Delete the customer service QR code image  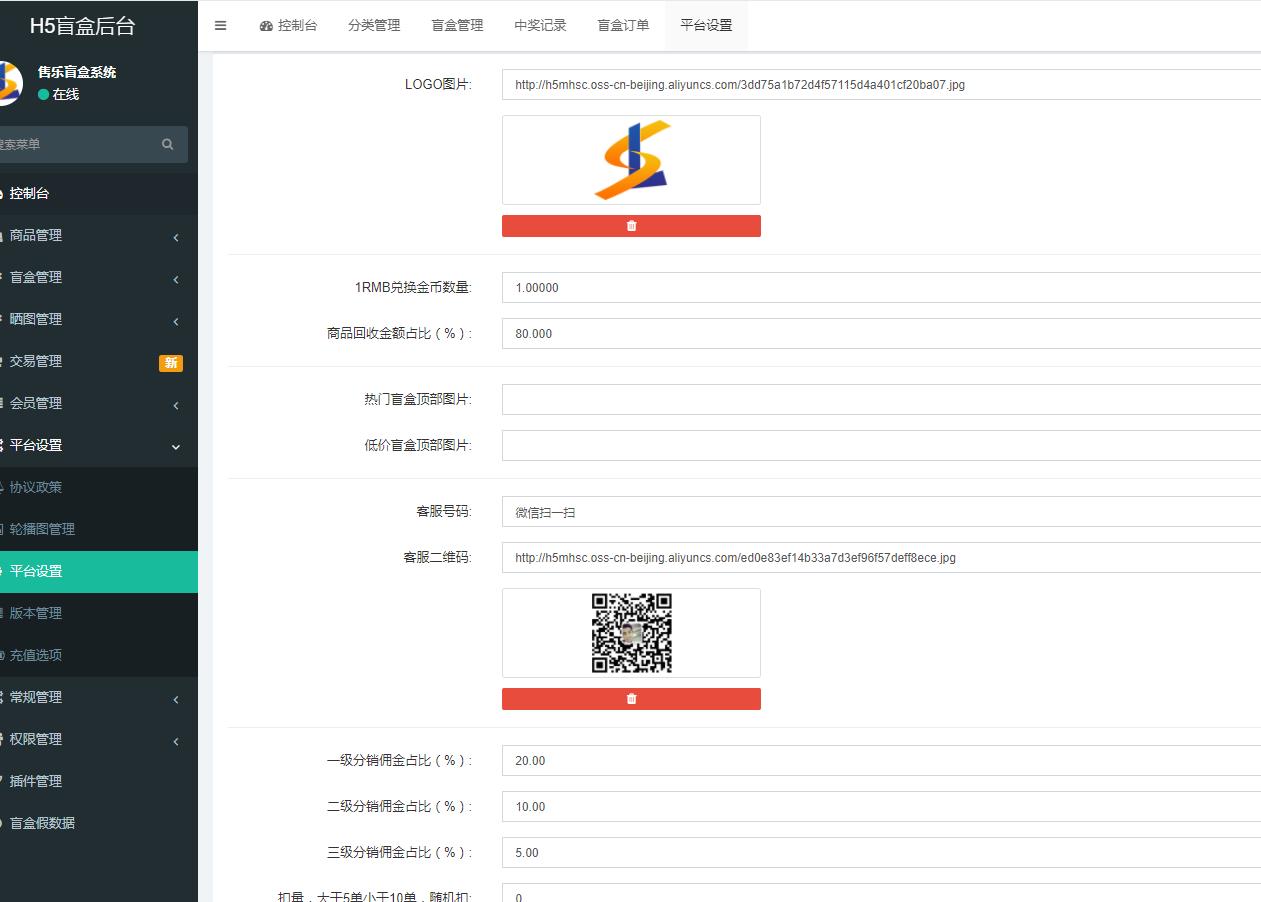tap(631, 699)
